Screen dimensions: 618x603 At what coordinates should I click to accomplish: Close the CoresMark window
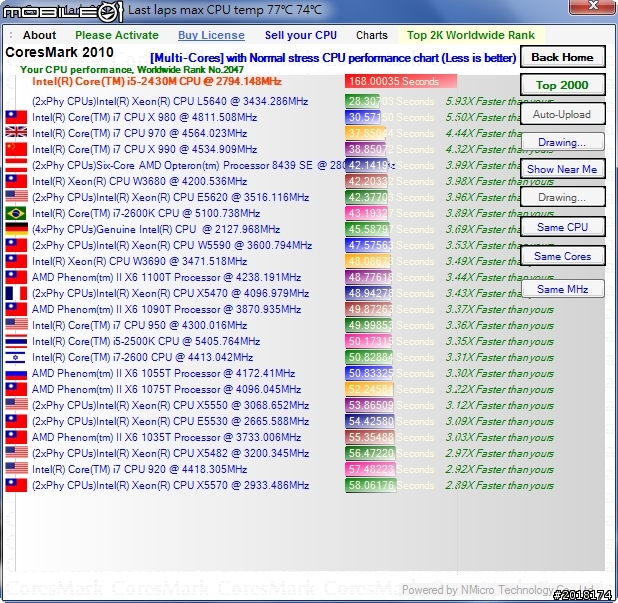point(593,6)
